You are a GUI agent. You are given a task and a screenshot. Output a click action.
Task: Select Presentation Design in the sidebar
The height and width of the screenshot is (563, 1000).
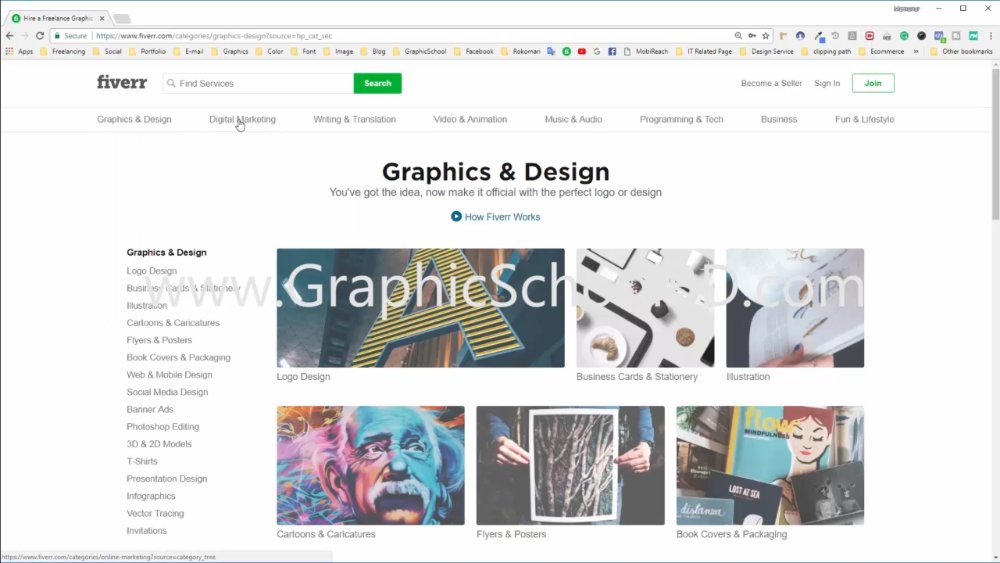[x=166, y=478]
